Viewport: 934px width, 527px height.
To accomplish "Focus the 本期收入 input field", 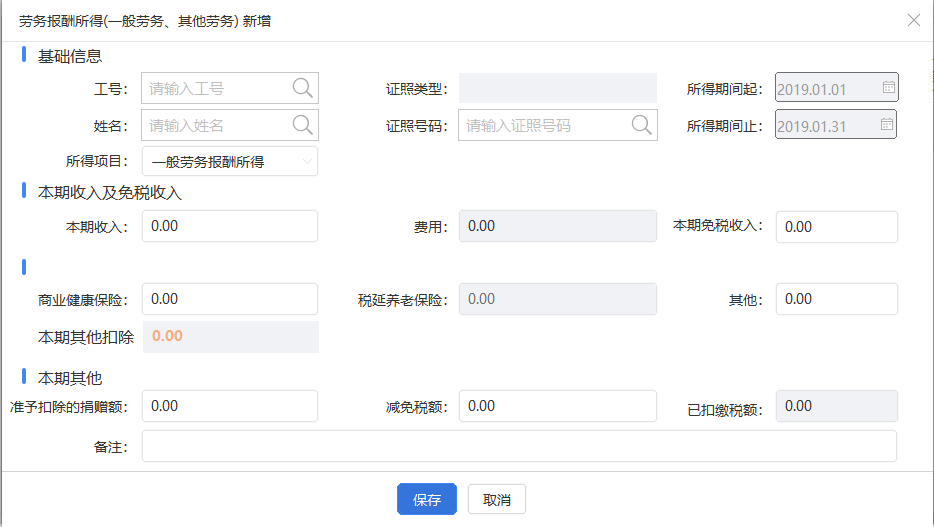I will [230, 226].
